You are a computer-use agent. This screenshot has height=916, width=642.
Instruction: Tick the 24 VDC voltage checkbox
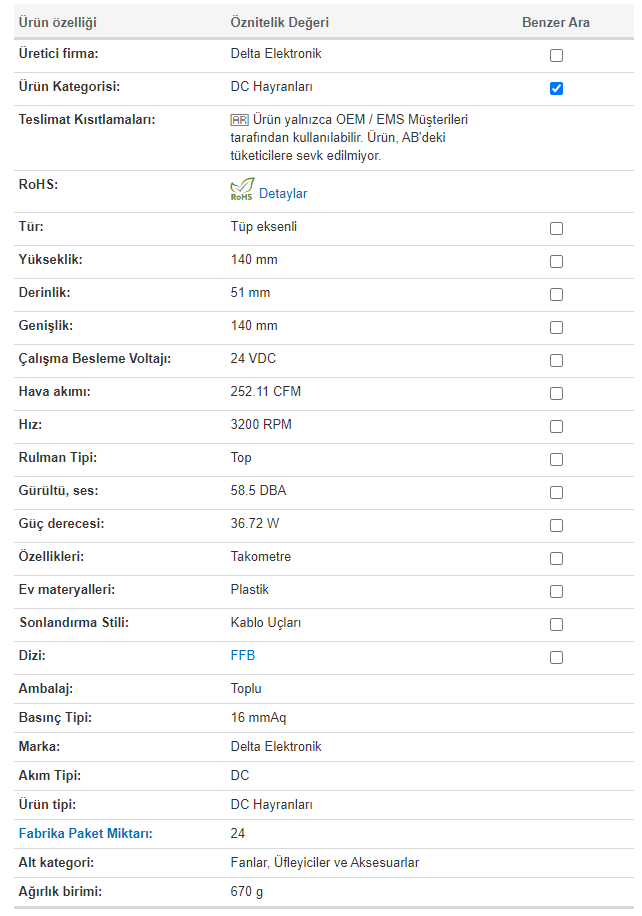click(x=556, y=360)
